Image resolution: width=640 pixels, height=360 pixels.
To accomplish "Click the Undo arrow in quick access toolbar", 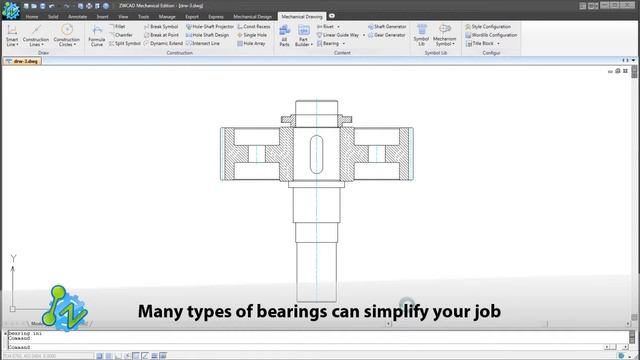I will point(51,6).
